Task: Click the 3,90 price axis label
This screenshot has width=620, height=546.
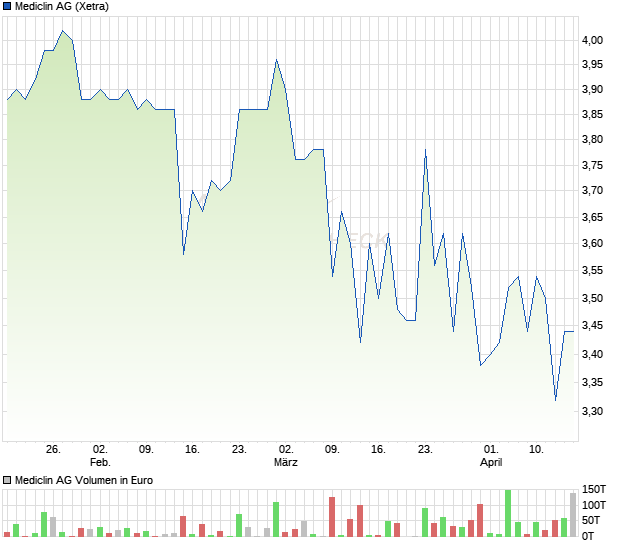Action: click(592, 89)
